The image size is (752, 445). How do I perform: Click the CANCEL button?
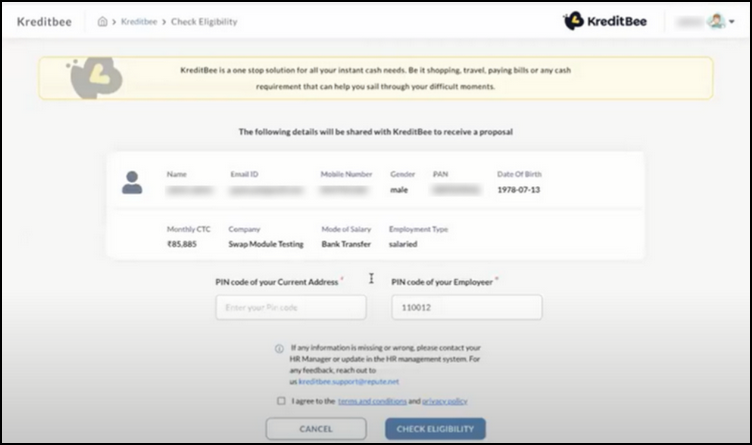(x=316, y=429)
